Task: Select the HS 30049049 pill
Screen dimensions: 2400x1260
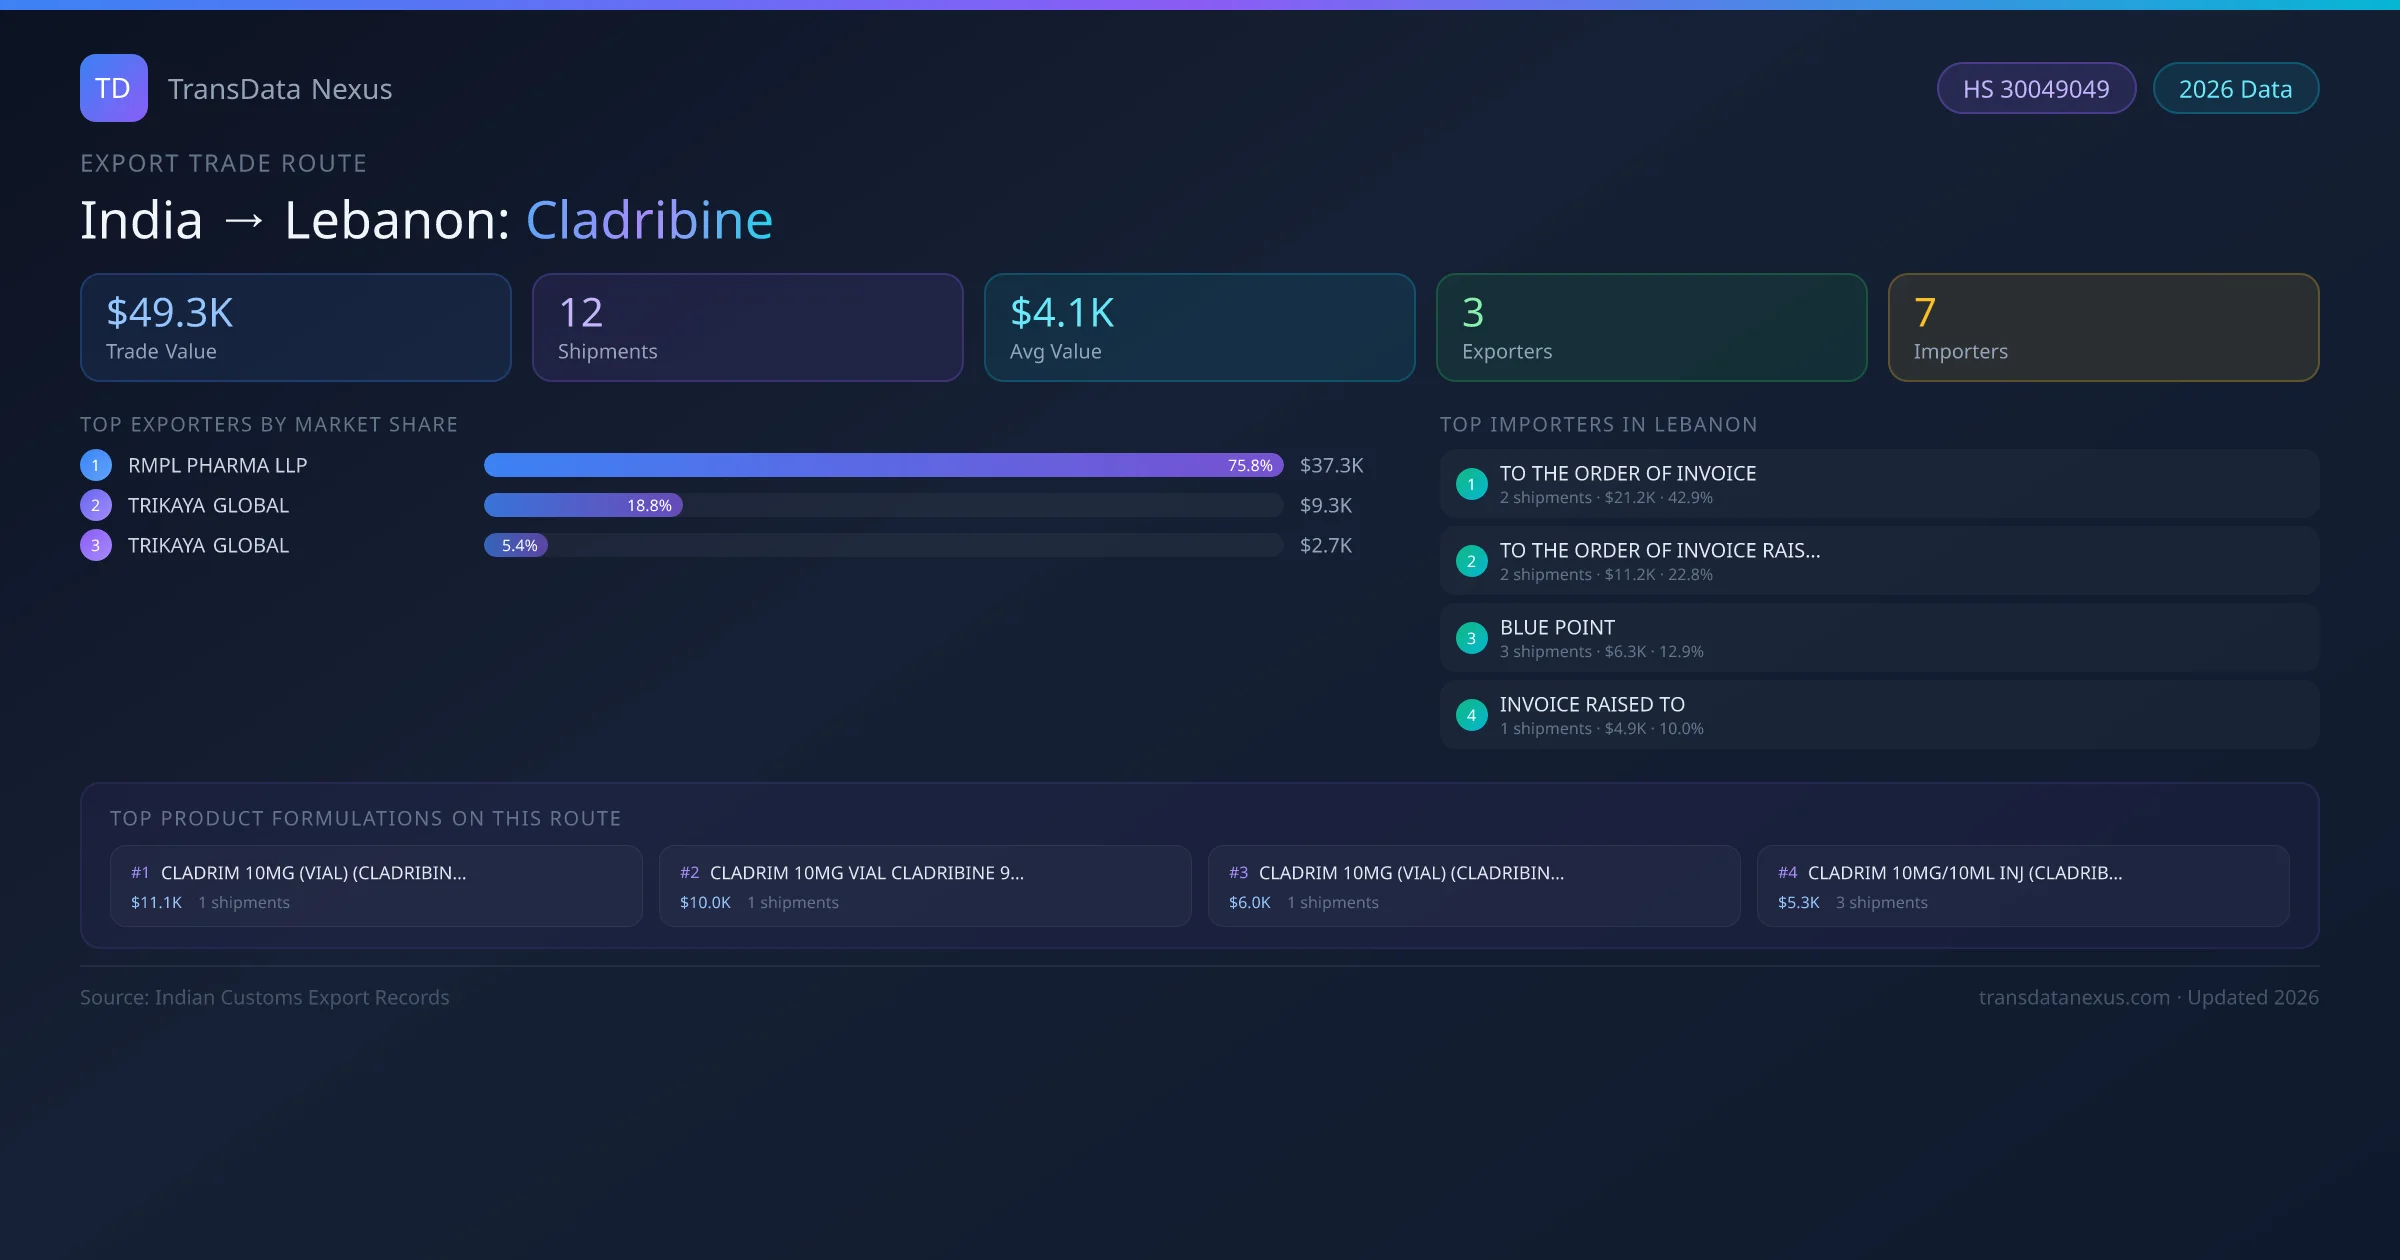Action: click(2035, 89)
